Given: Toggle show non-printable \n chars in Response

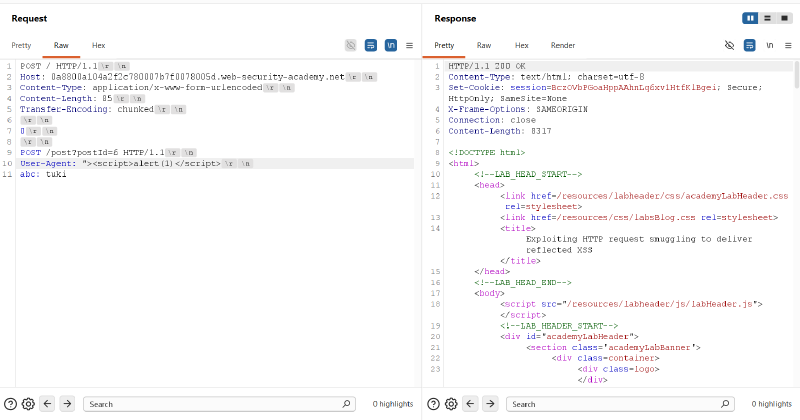Looking at the screenshot, I should [769, 45].
